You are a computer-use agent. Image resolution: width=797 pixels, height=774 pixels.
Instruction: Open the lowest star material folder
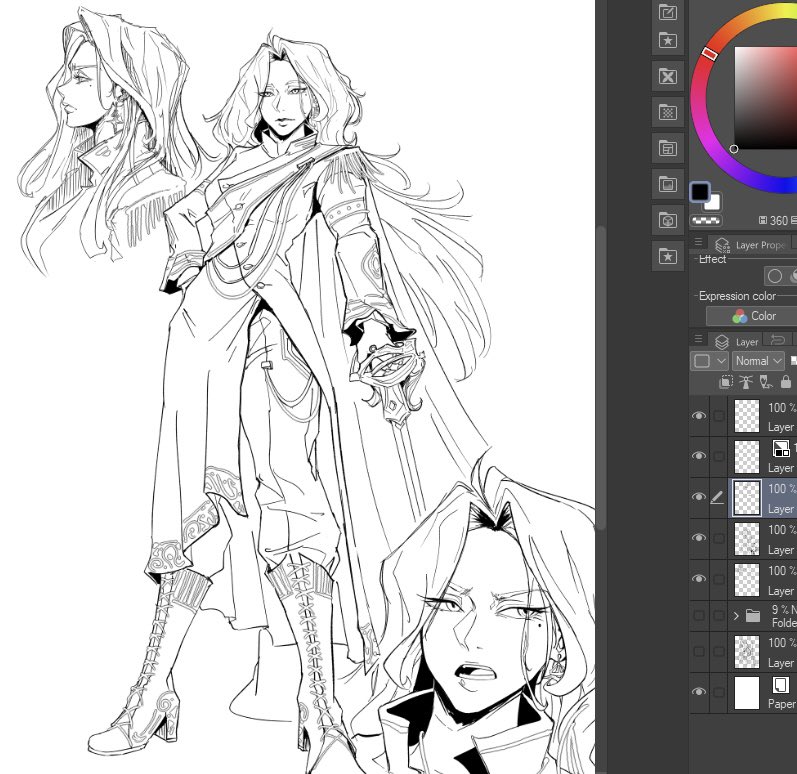tap(667, 256)
